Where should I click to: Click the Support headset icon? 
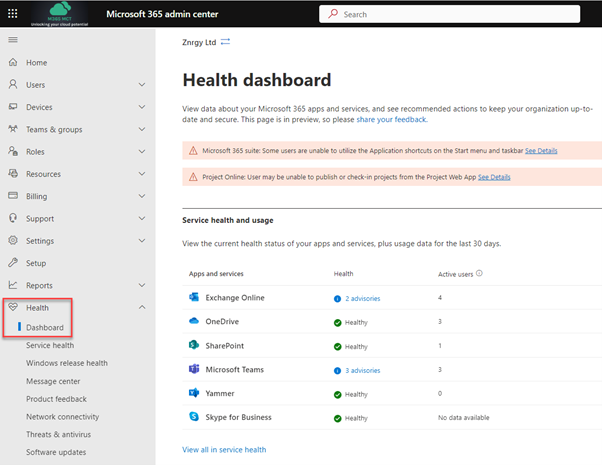click(x=13, y=218)
